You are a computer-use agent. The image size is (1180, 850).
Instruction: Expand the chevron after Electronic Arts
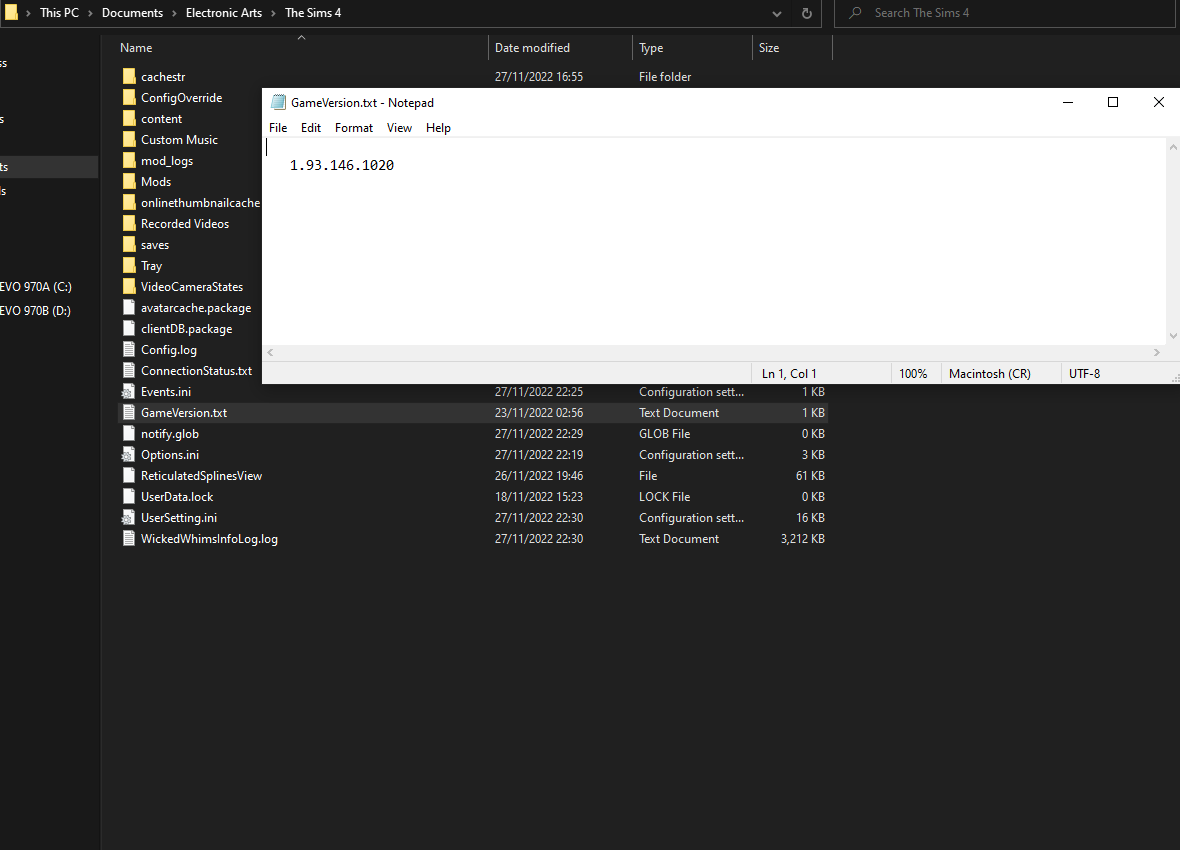pos(273,14)
